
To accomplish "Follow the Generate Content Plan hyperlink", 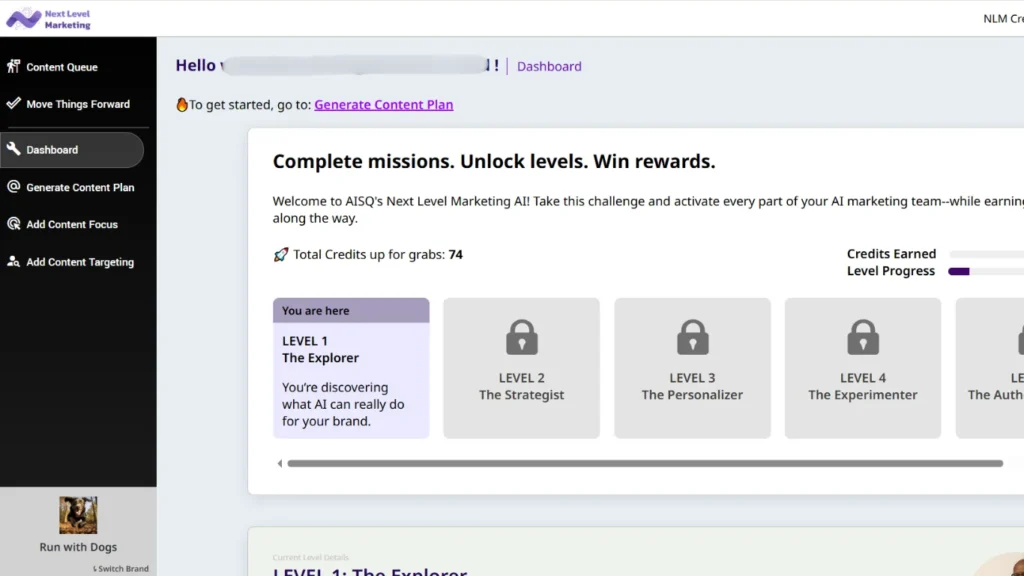I will tap(383, 105).
